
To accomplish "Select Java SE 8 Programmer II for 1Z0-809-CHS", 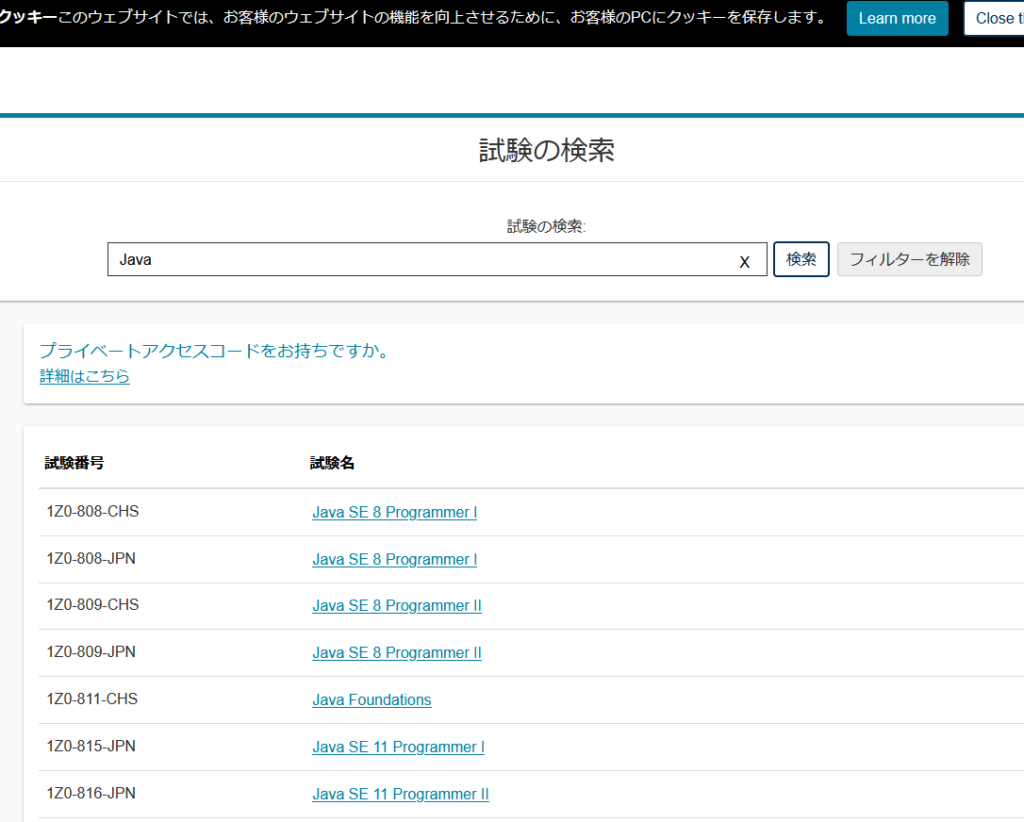I will coord(396,606).
